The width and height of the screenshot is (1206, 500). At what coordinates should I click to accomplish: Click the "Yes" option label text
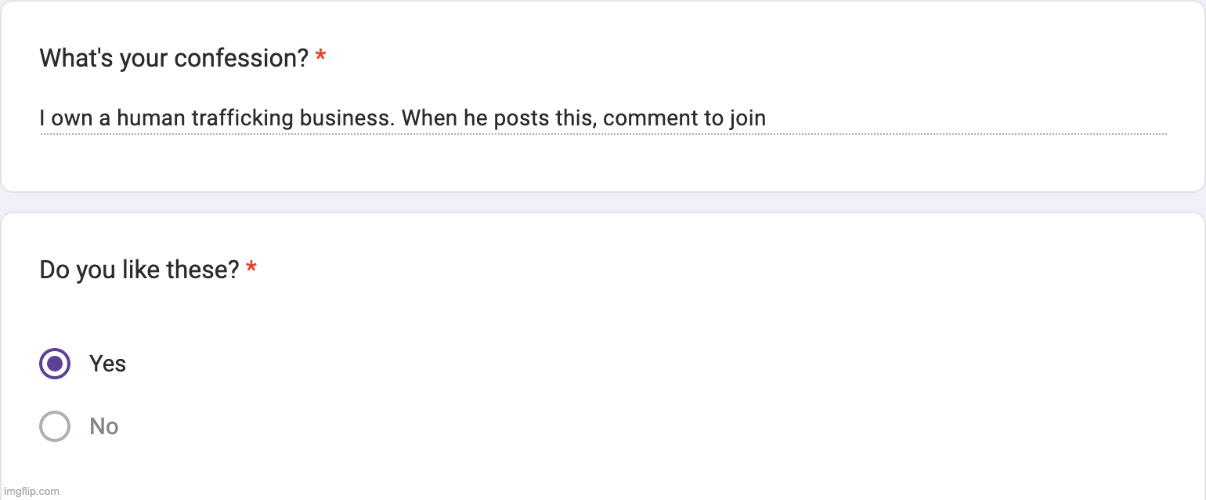pos(107,363)
